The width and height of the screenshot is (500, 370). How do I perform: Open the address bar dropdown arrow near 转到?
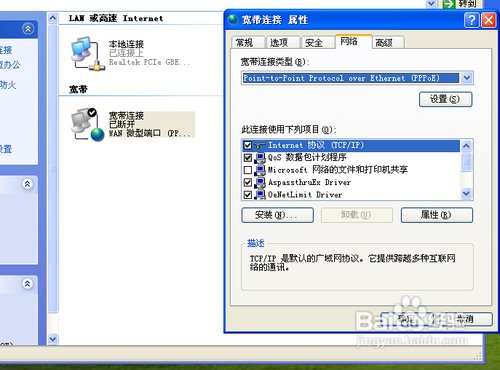click(x=431, y=3)
